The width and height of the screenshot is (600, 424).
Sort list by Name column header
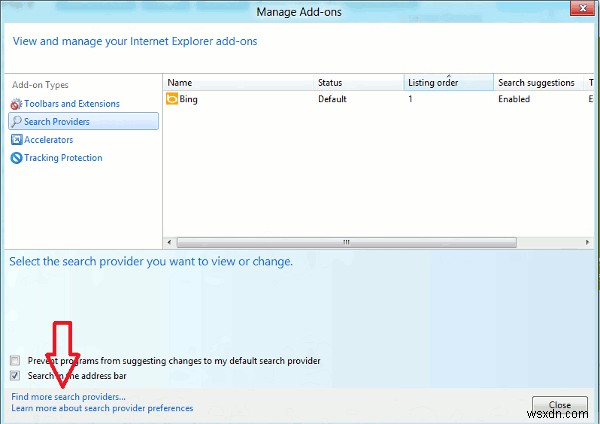(238, 83)
